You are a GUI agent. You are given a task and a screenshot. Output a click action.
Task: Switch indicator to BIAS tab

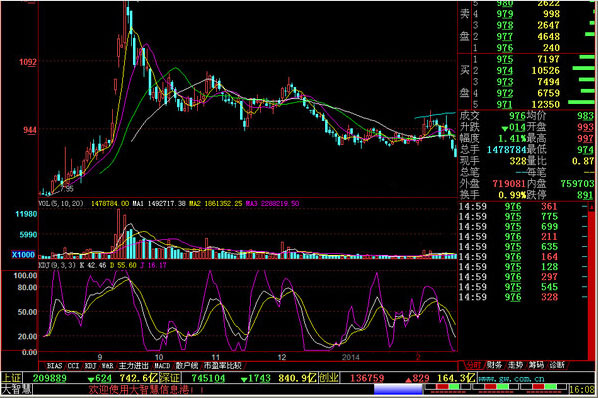pos(54,366)
